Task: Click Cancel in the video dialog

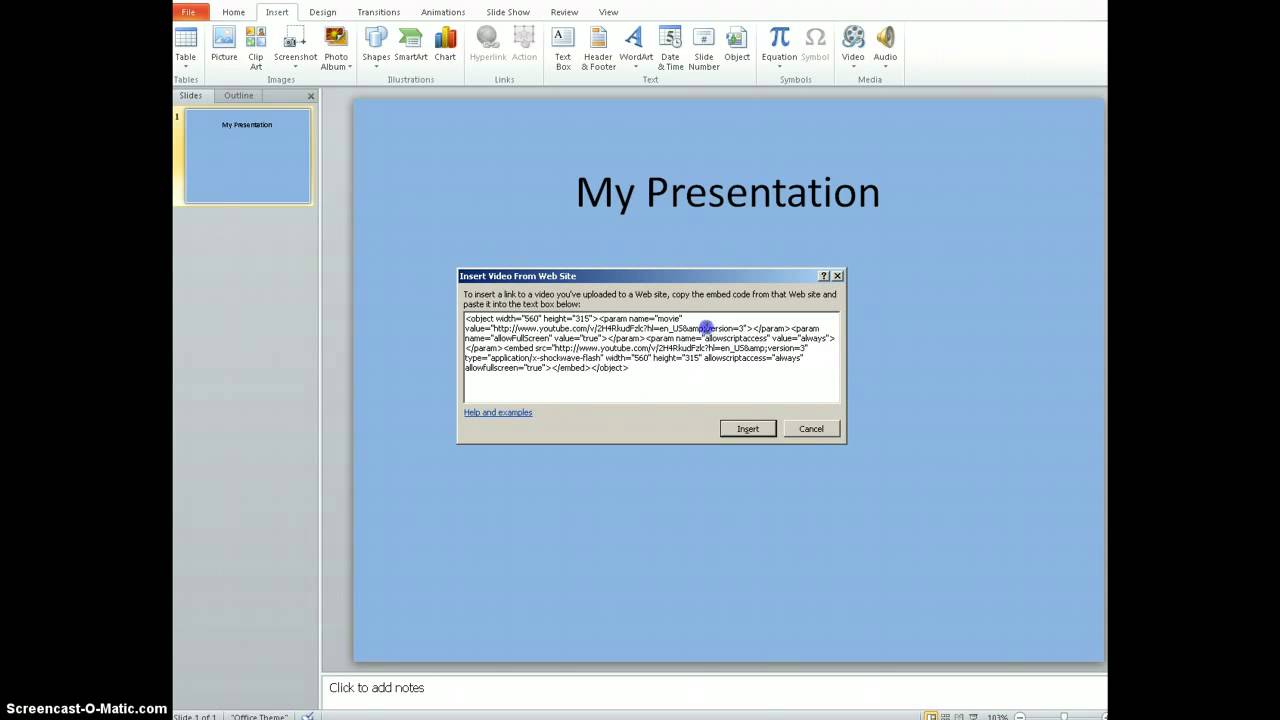Action: pos(811,429)
